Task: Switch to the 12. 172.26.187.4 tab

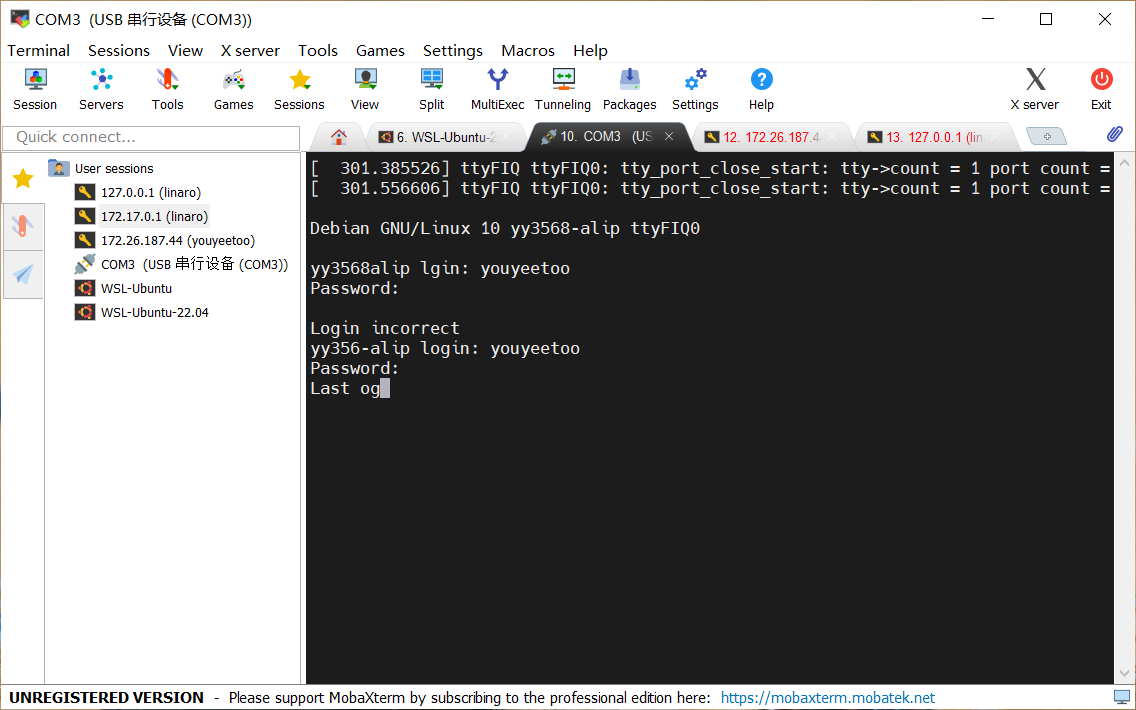Action: 770,137
